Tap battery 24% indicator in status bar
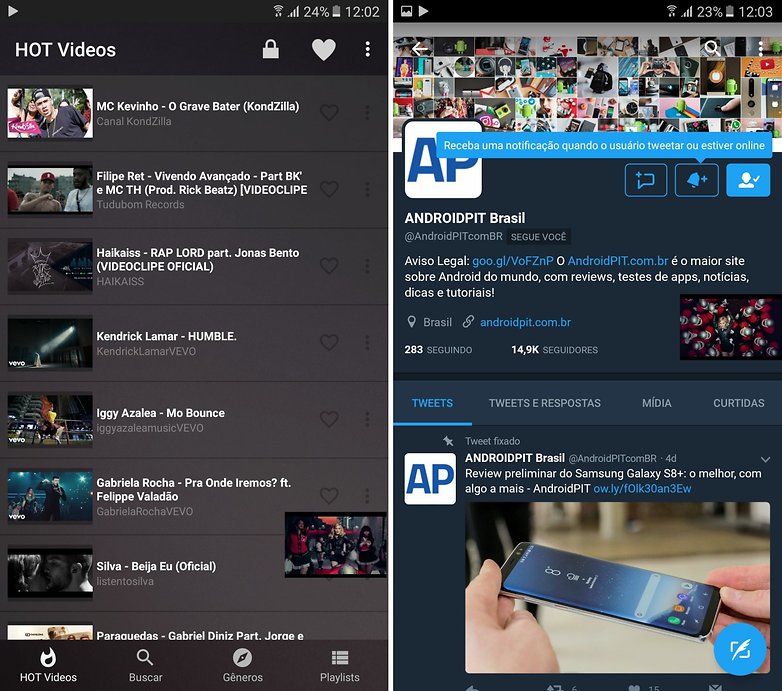The image size is (782, 691). (322, 11)
